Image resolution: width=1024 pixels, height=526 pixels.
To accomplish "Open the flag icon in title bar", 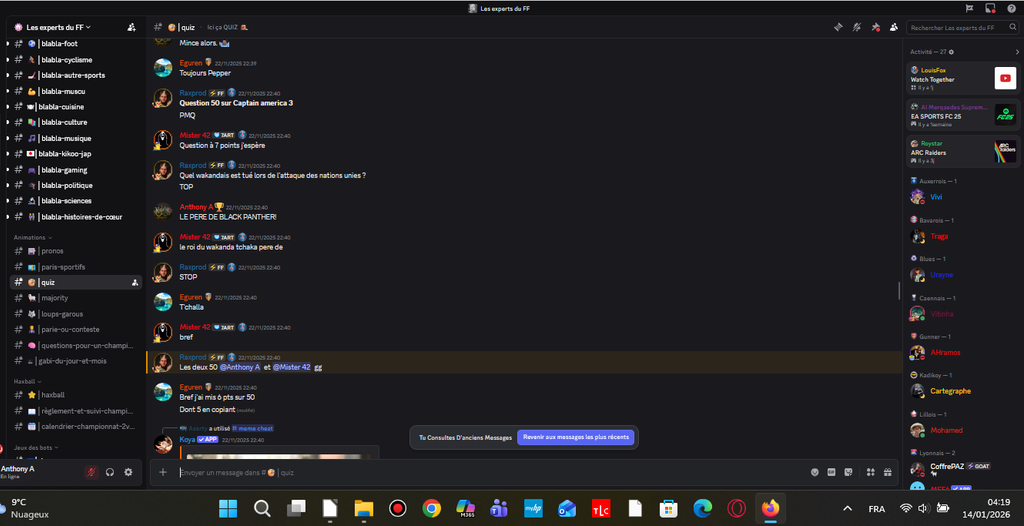I will tap(969, 8).
